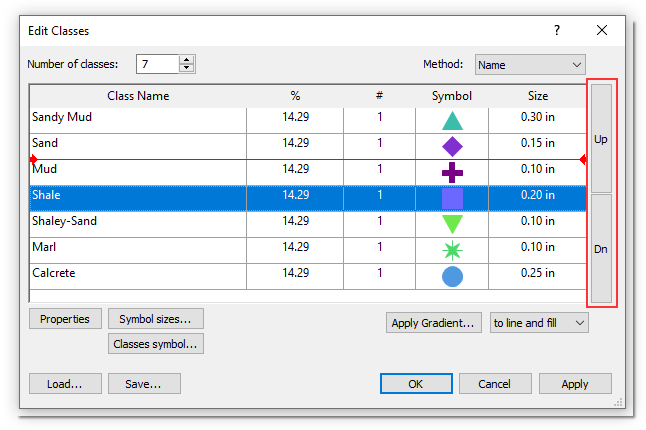
Task: Open the Method dropdown showing Name
Action: [x=530, y=65]
